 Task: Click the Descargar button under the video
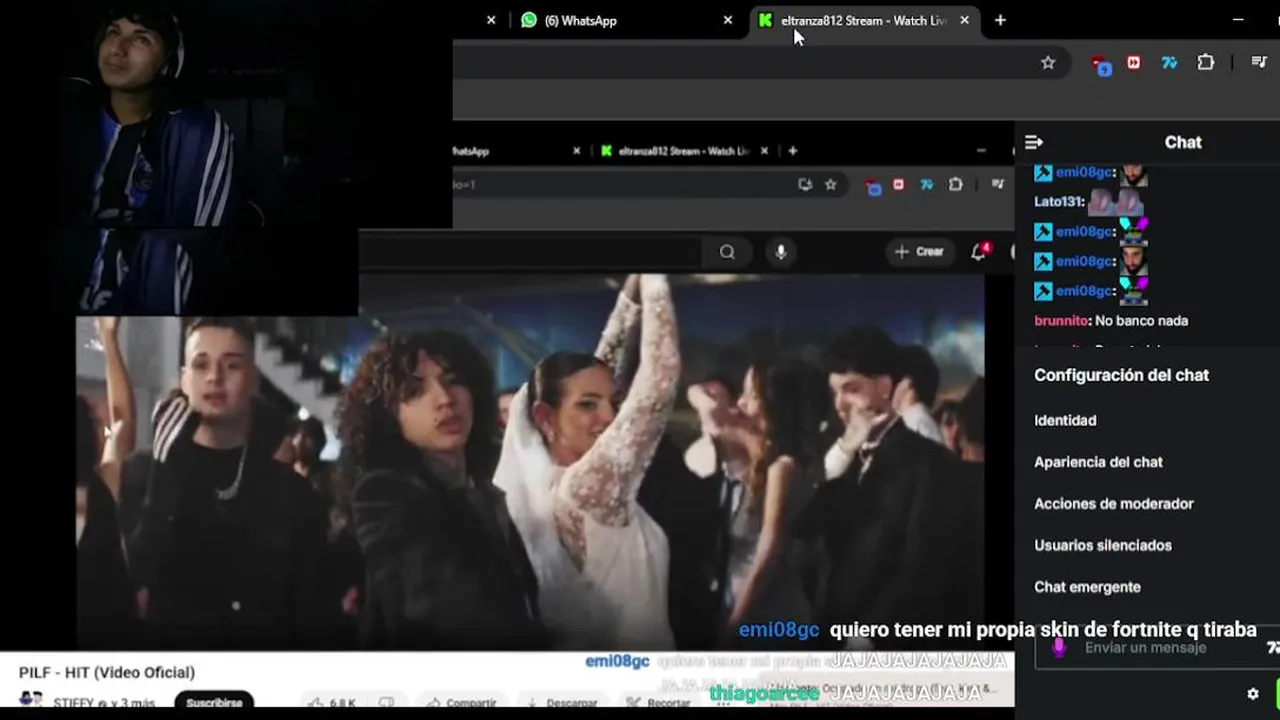tap(564, 703)
